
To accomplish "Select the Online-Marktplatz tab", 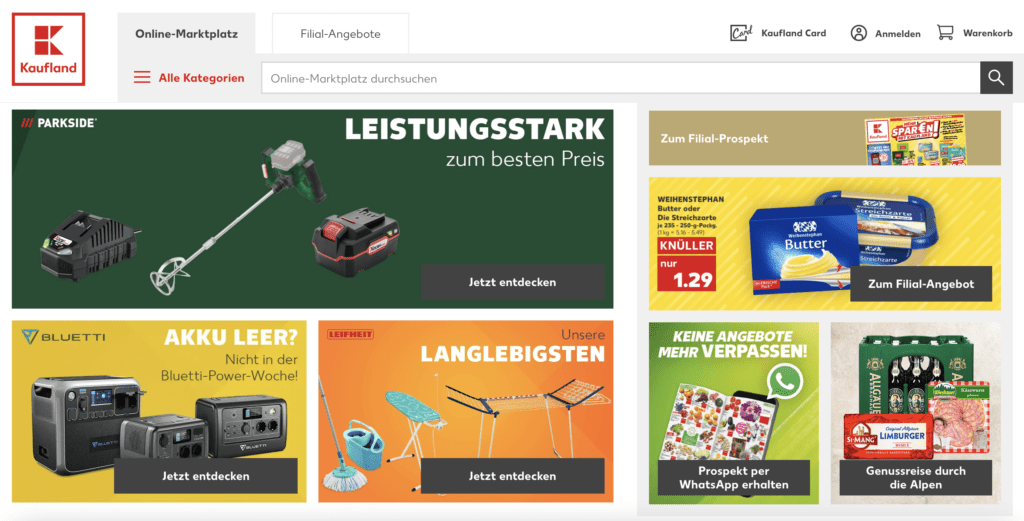I will [186, 33].
